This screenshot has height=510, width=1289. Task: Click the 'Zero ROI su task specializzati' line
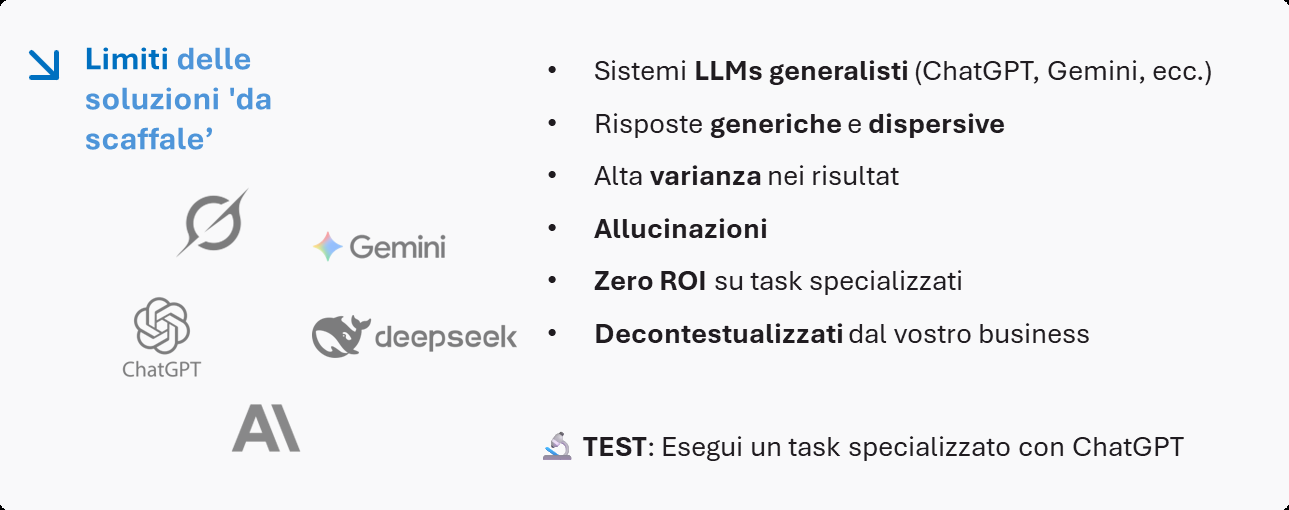point(778,281)
